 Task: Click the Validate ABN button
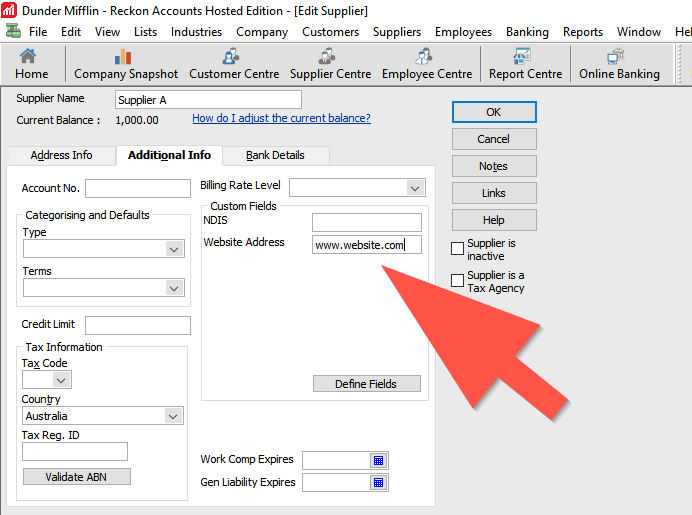tap(76, 477)
